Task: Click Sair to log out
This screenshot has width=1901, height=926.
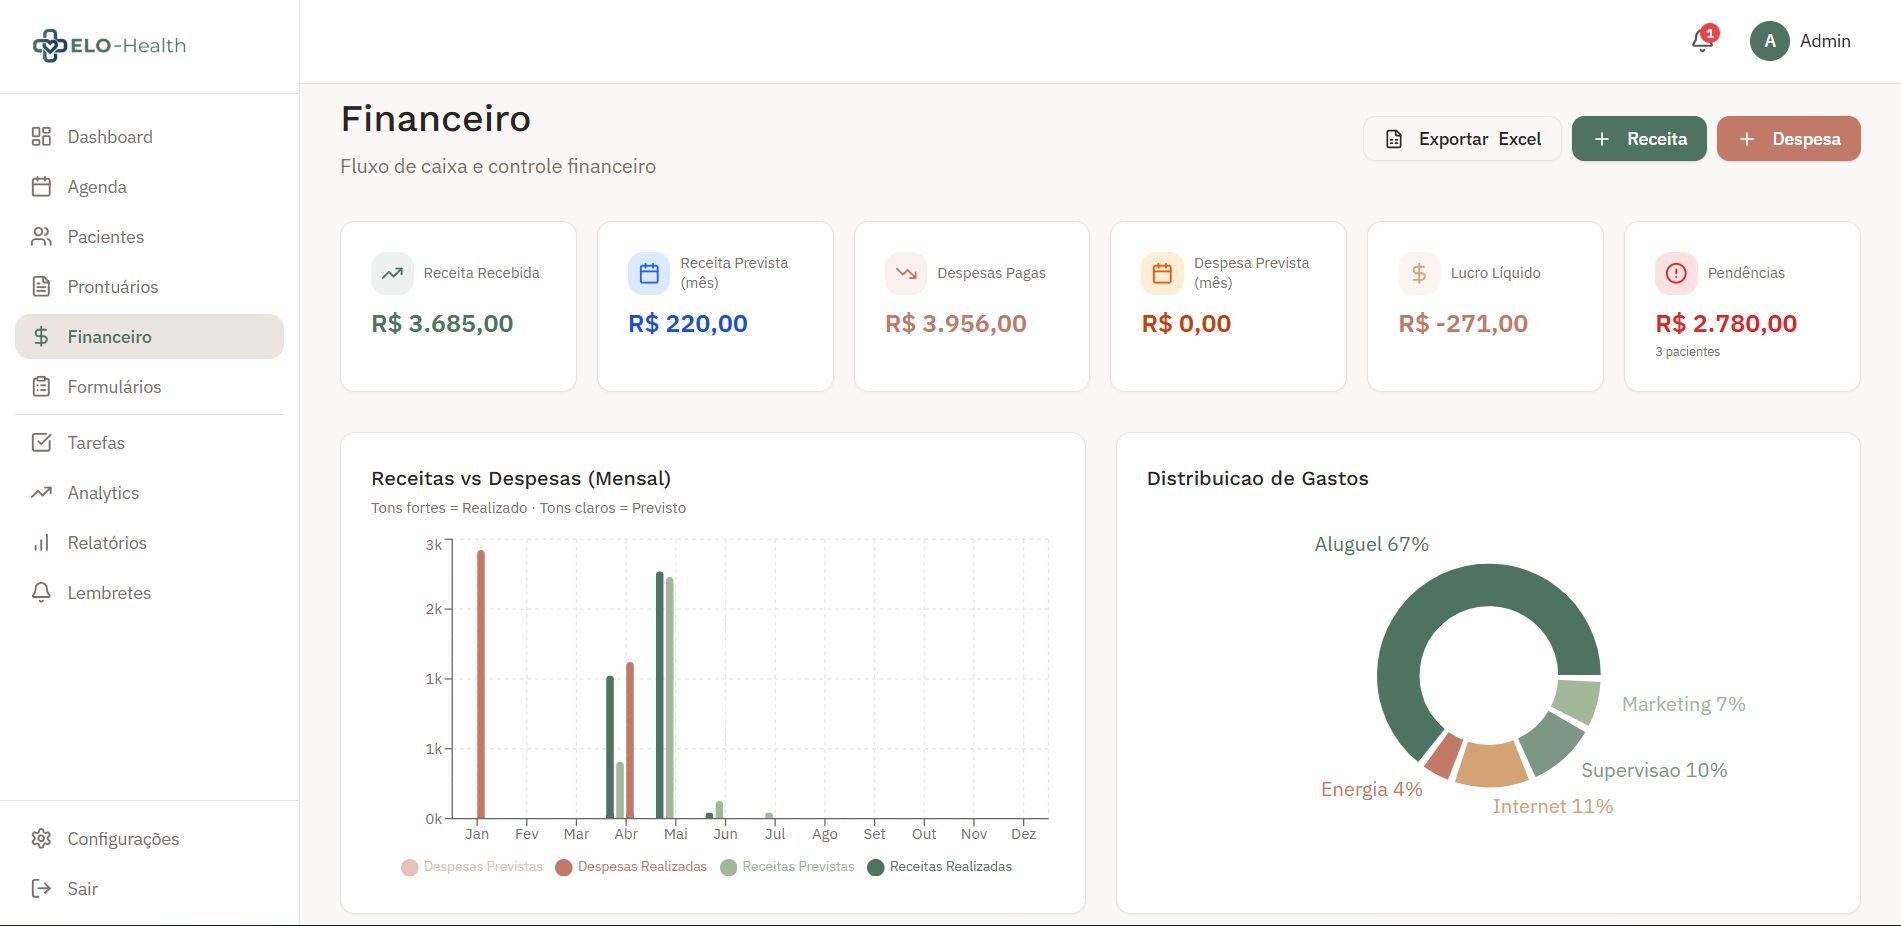Action: pyautogui.click(x=150, y=889)
